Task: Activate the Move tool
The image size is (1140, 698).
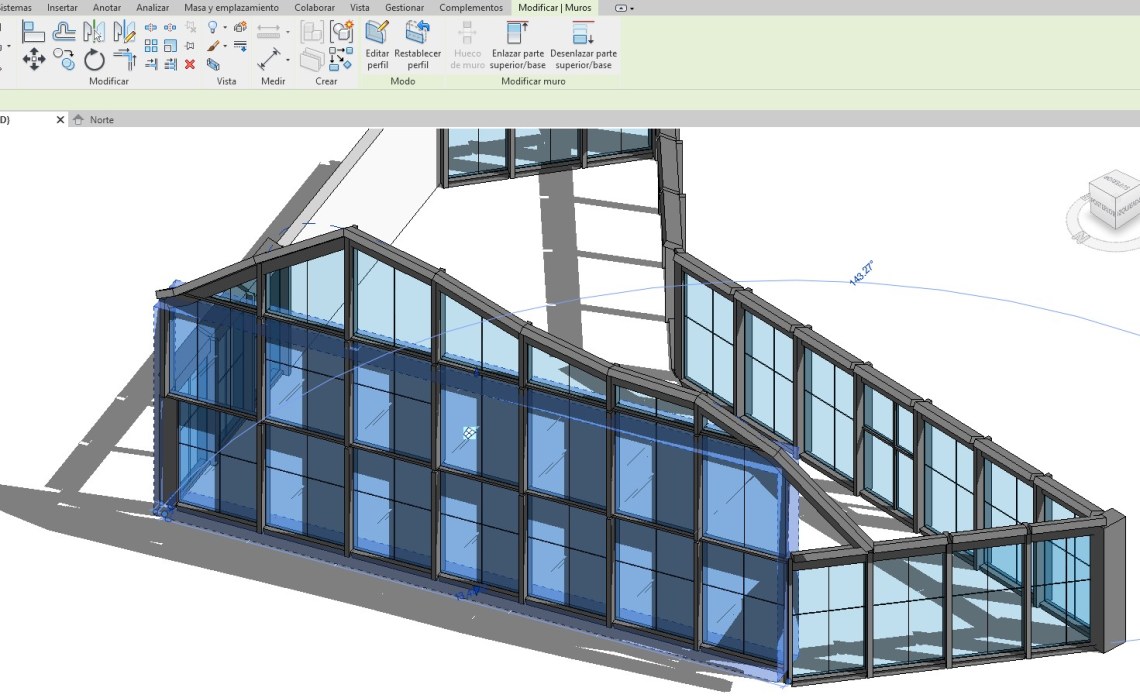Action: click(x=33, y=59)
